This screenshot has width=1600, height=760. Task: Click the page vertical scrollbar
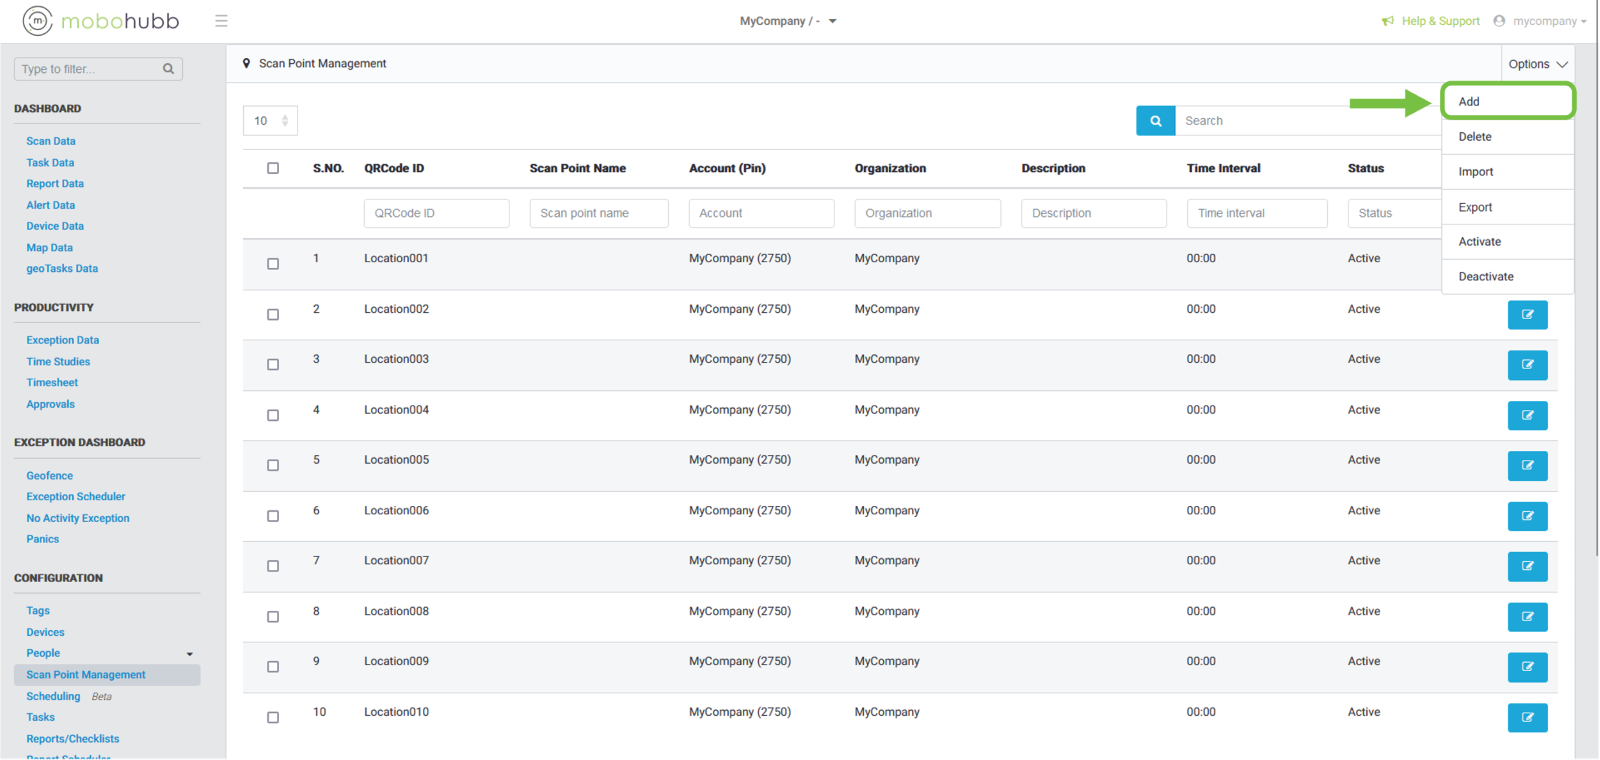tap(1596, 300)
